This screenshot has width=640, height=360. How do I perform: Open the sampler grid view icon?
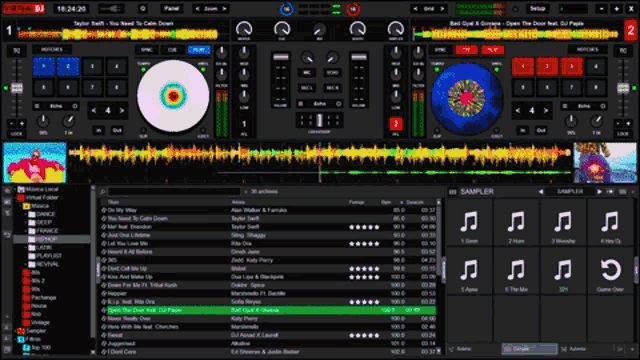point(453,192)
